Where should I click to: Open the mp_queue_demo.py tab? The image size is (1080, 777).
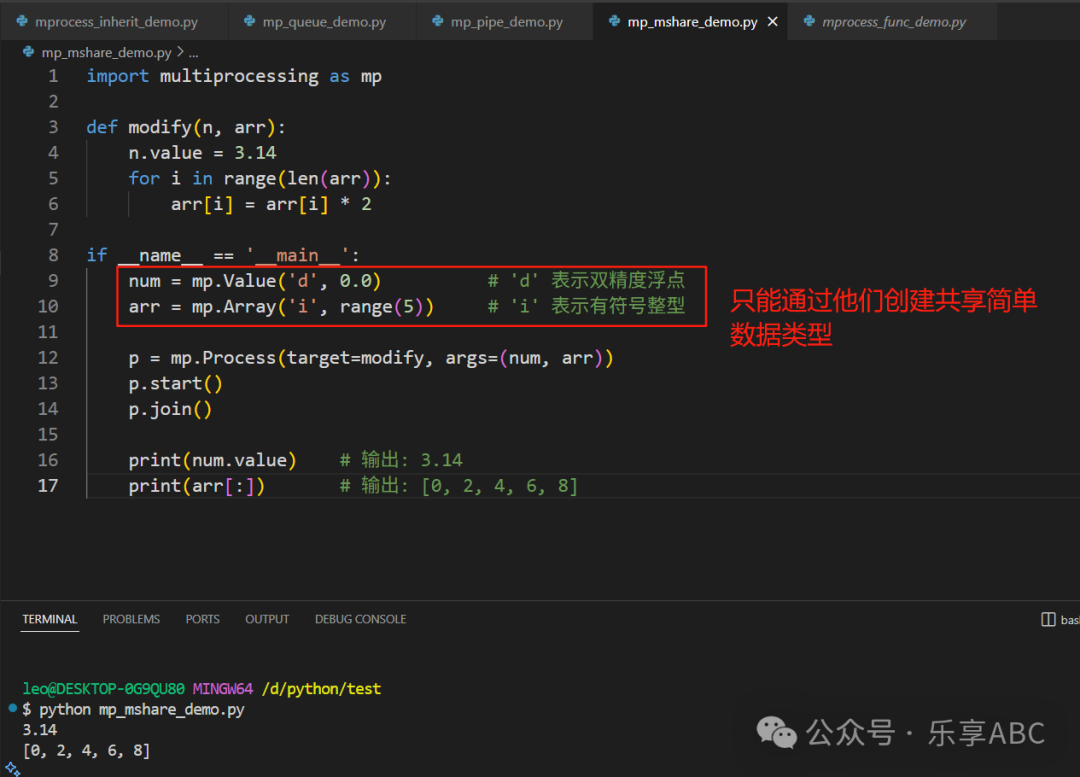[x=322, y=21]
